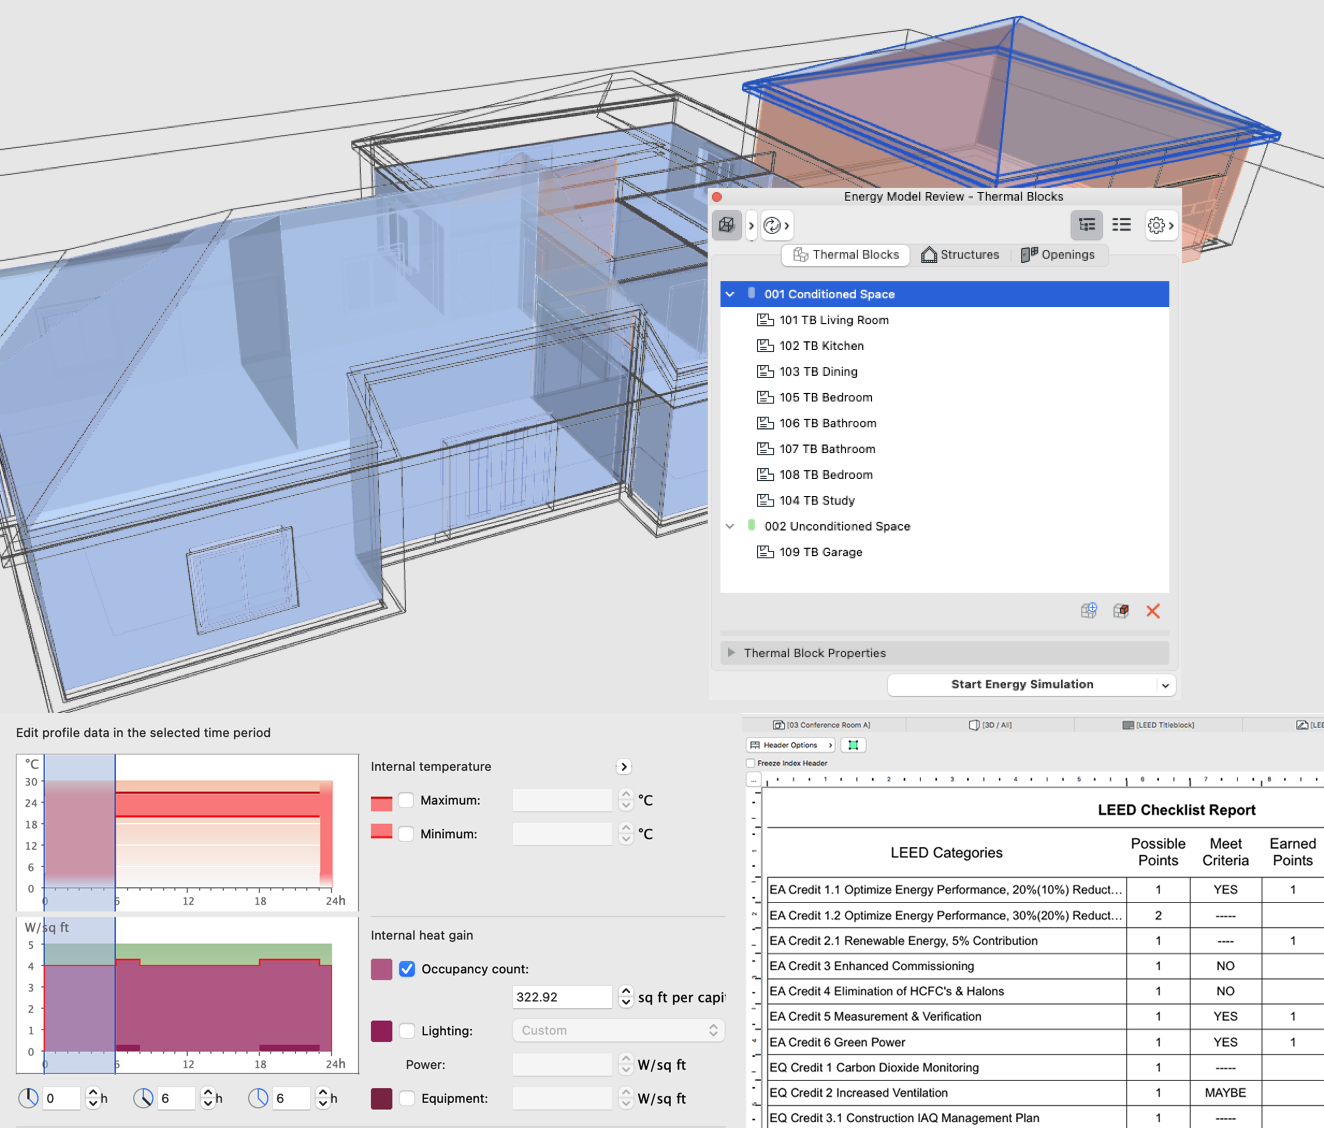Toggle the 3D view cube icon in the review toolbar
Screen dimensions: 1324x1128
pos(727,225)
